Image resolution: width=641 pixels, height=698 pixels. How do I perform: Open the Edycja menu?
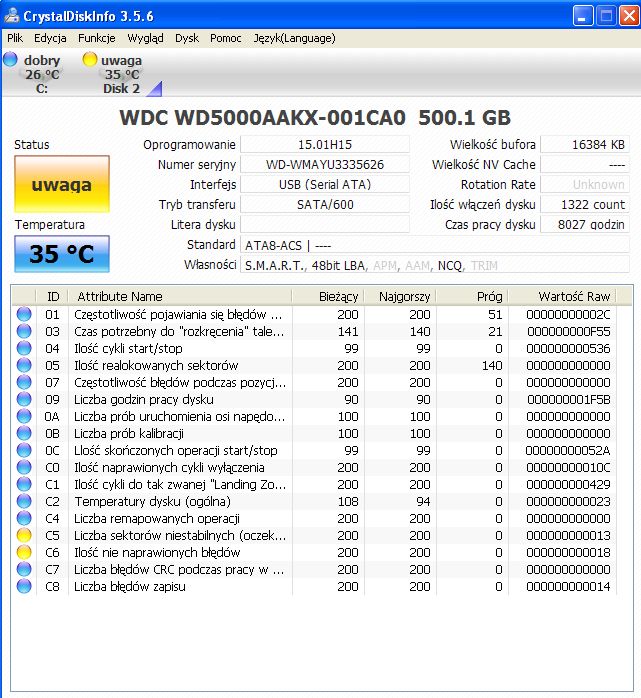pos(50,38)
